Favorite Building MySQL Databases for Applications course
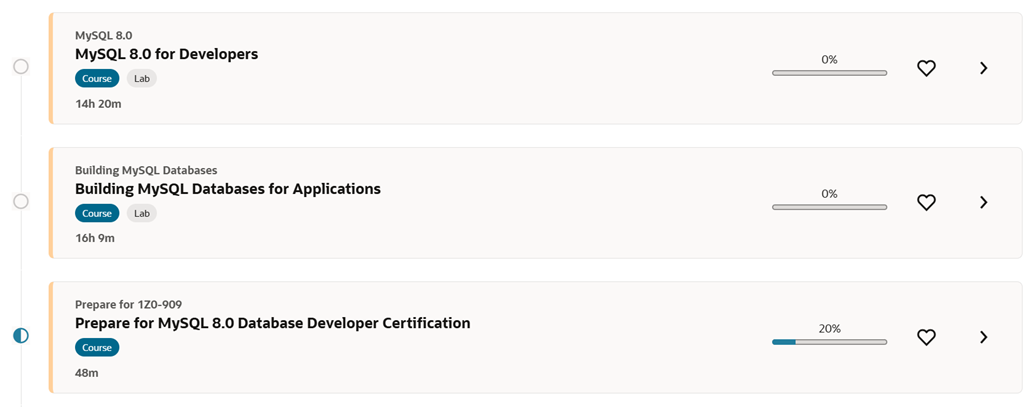This screenshot has height=407, width=1030. (926, 202)
